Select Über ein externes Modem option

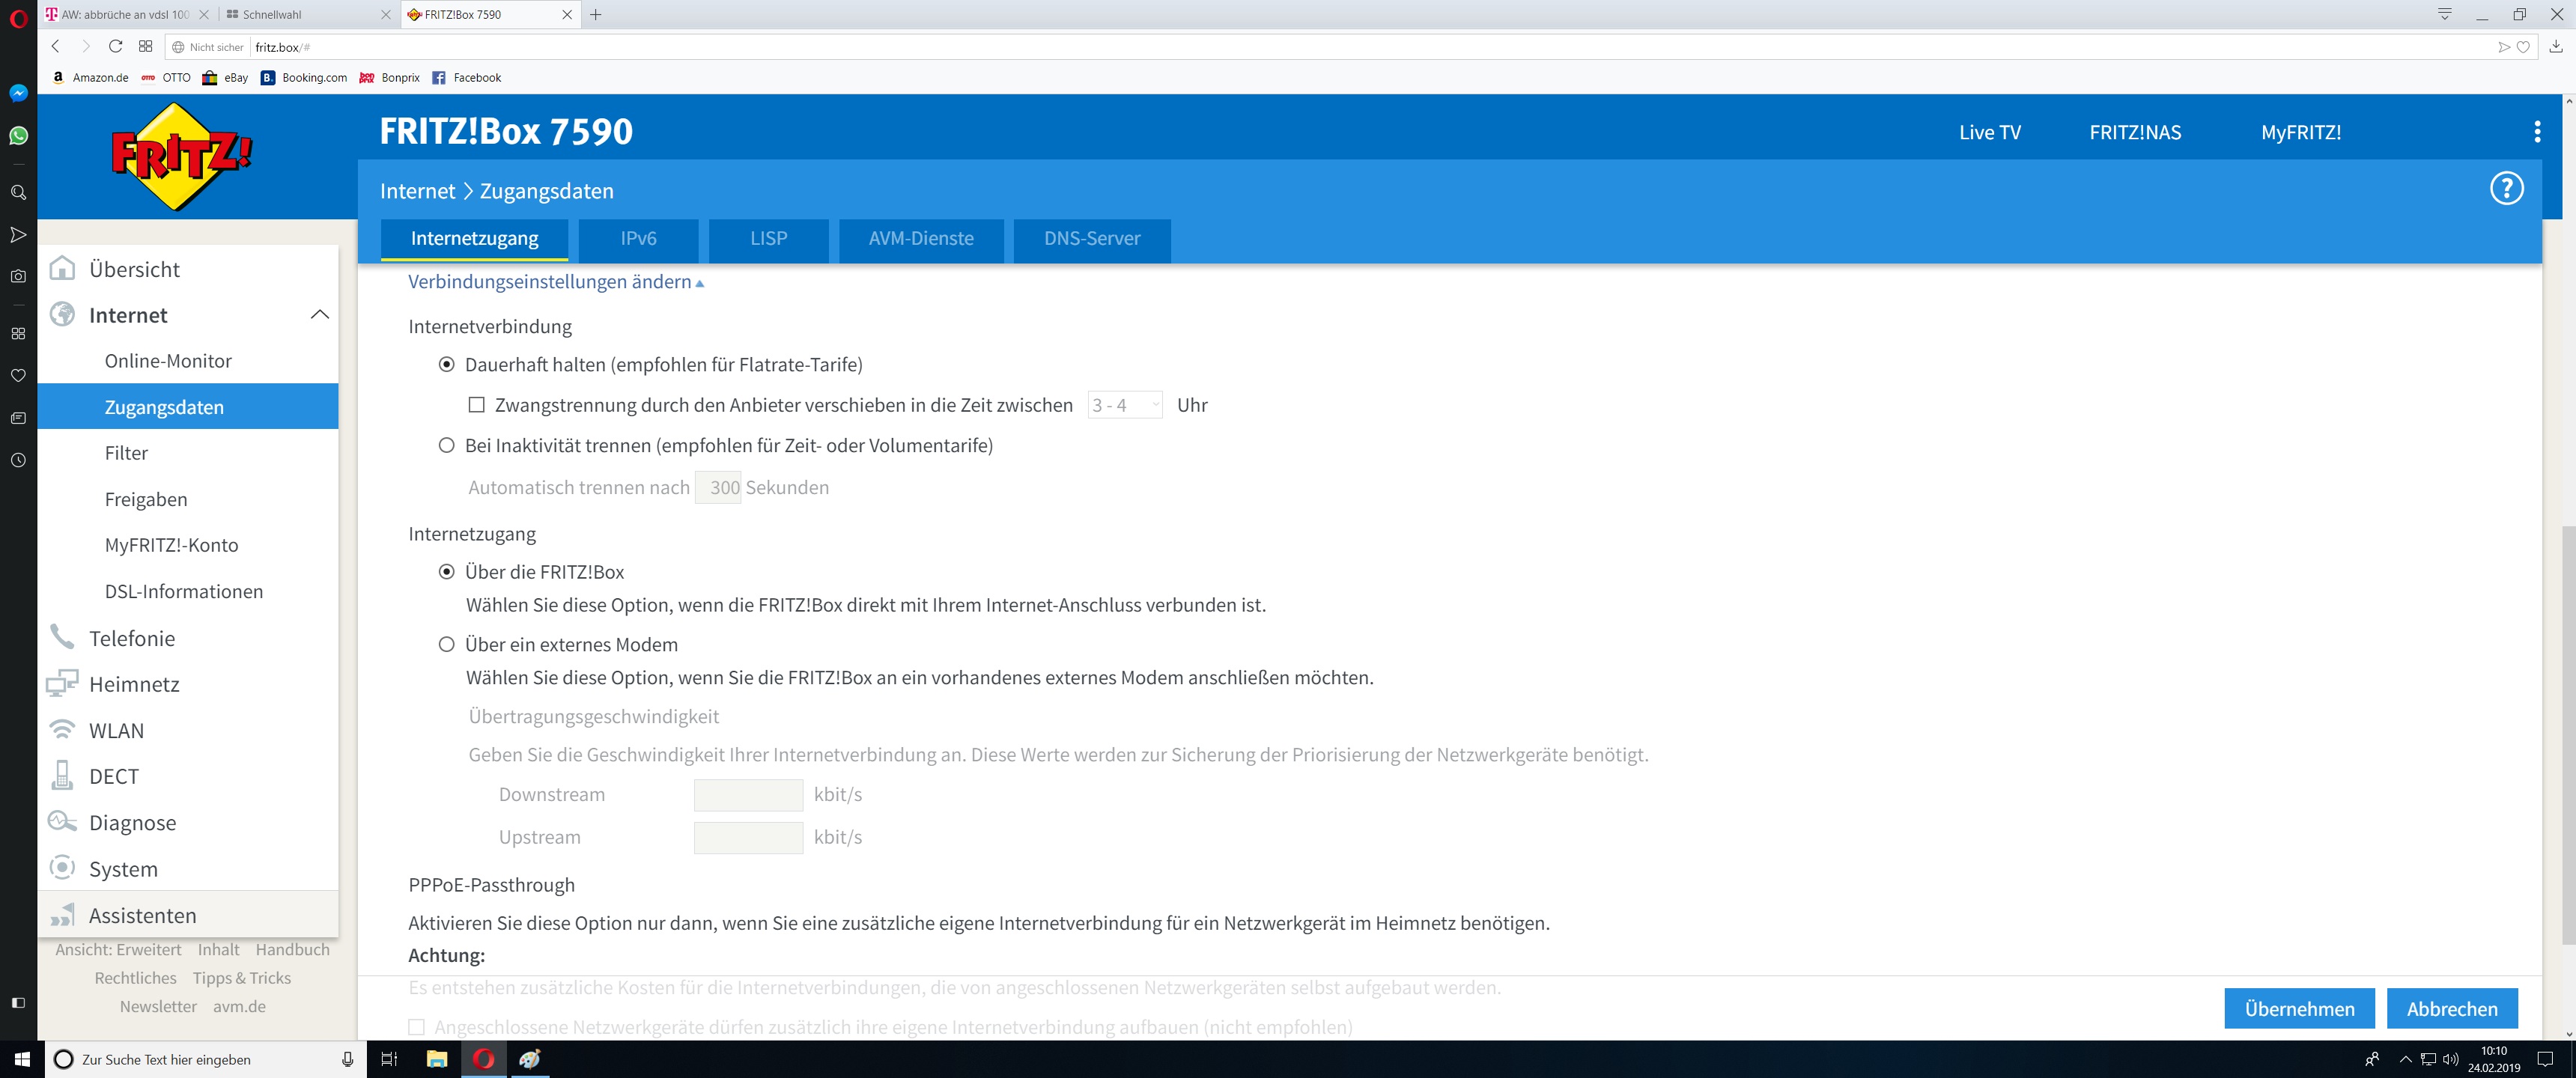pos(447,644)
